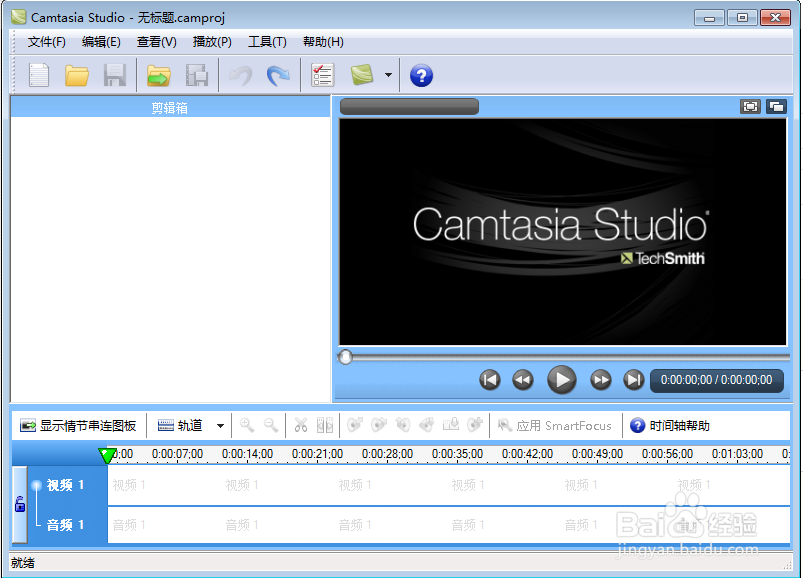Click 显示情节串连图板 button

coord(78,425)
